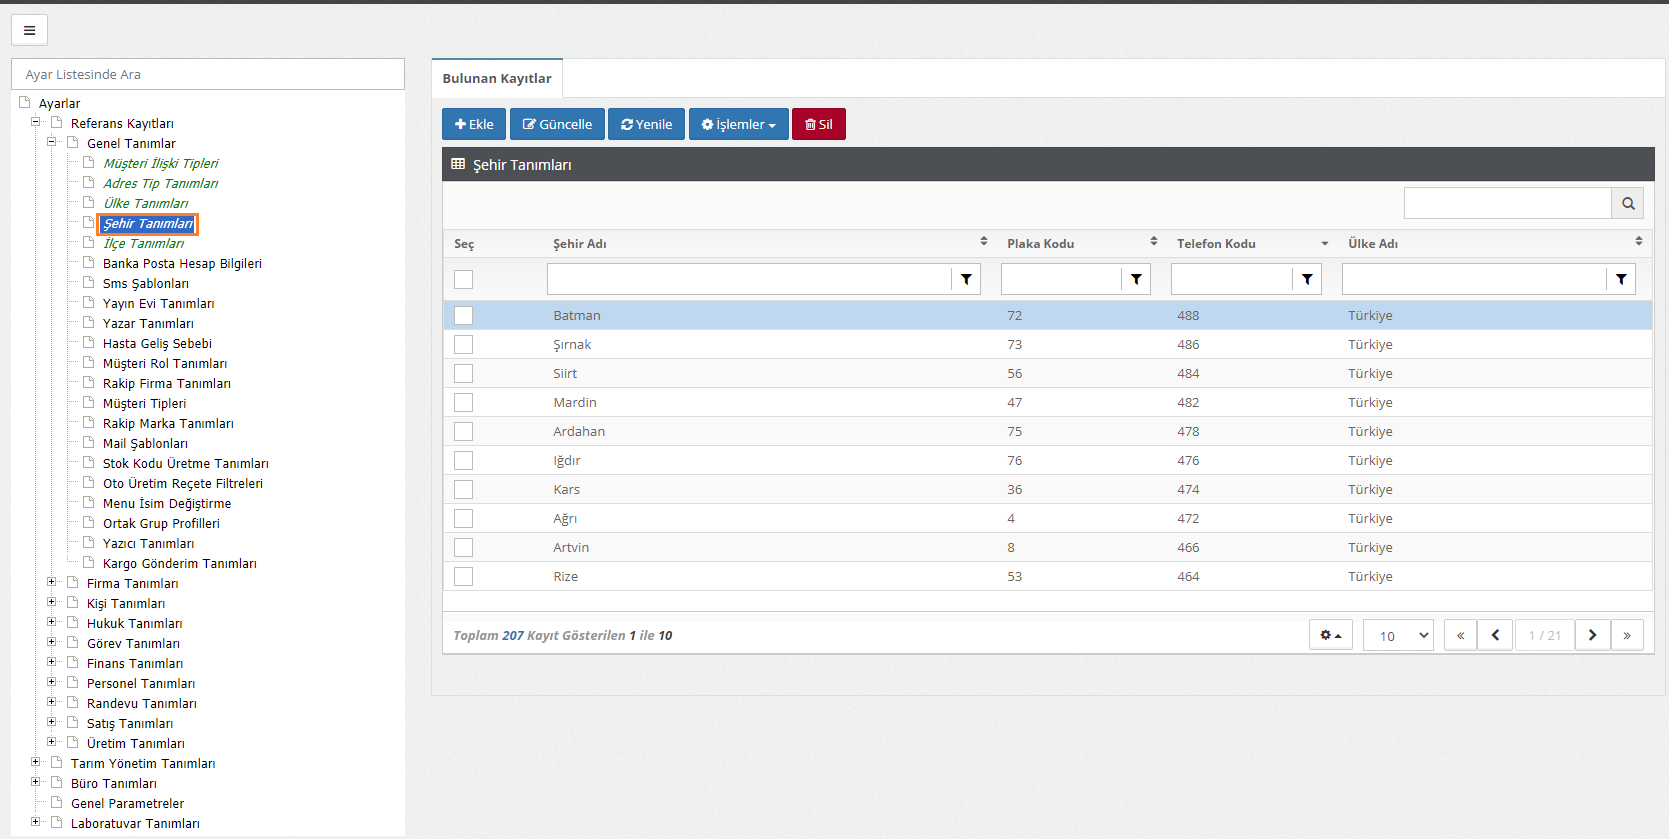Click filter icon for Telefon Kodu column
1669x839 pixels.
pyautogui.click(x=1307, y=279)
